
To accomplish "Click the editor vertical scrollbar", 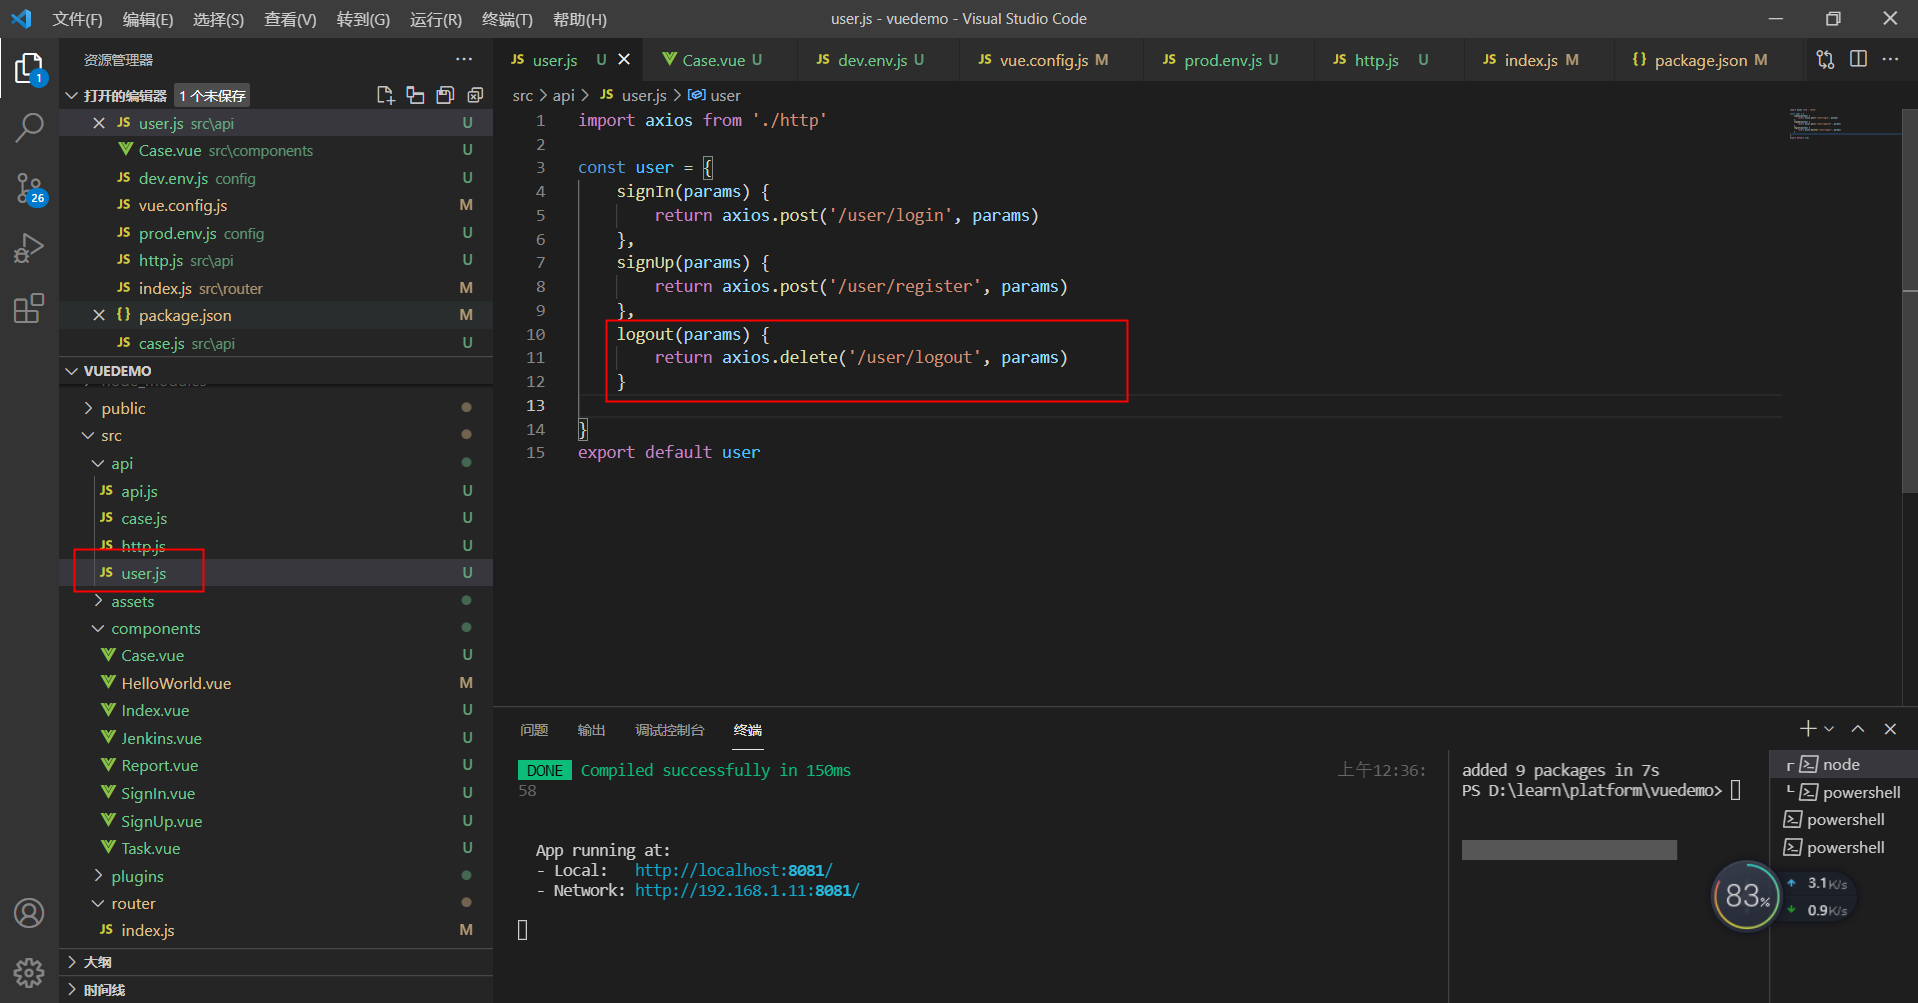I will (1909, 300).
